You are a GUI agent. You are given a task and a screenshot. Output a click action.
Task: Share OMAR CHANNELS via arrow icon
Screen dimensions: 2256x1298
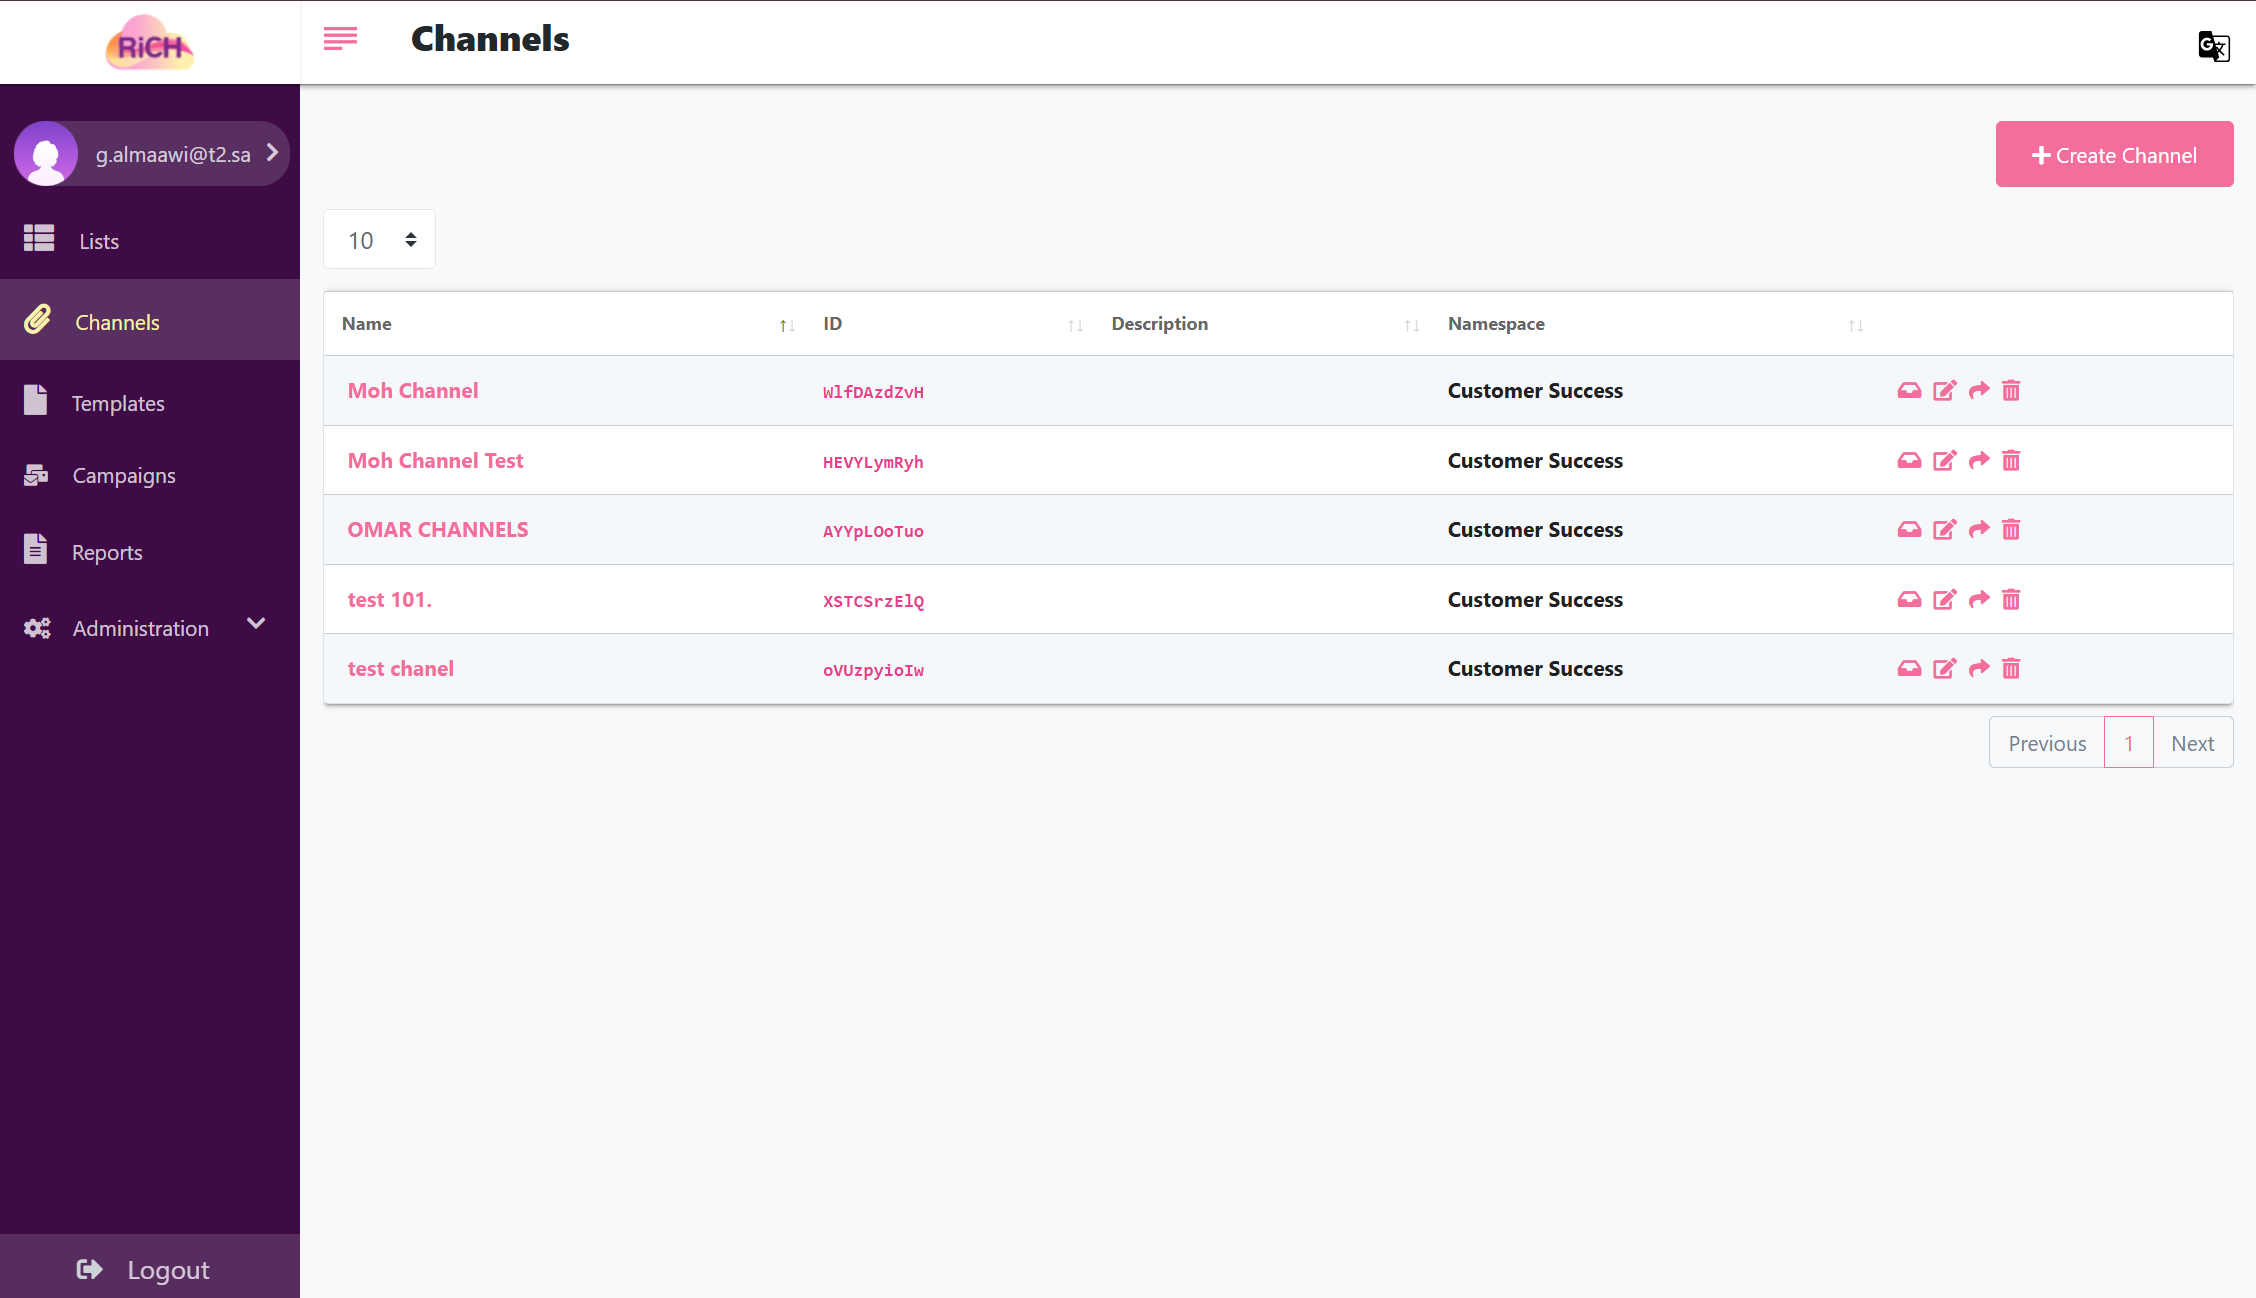click(x=1979, y=530)
